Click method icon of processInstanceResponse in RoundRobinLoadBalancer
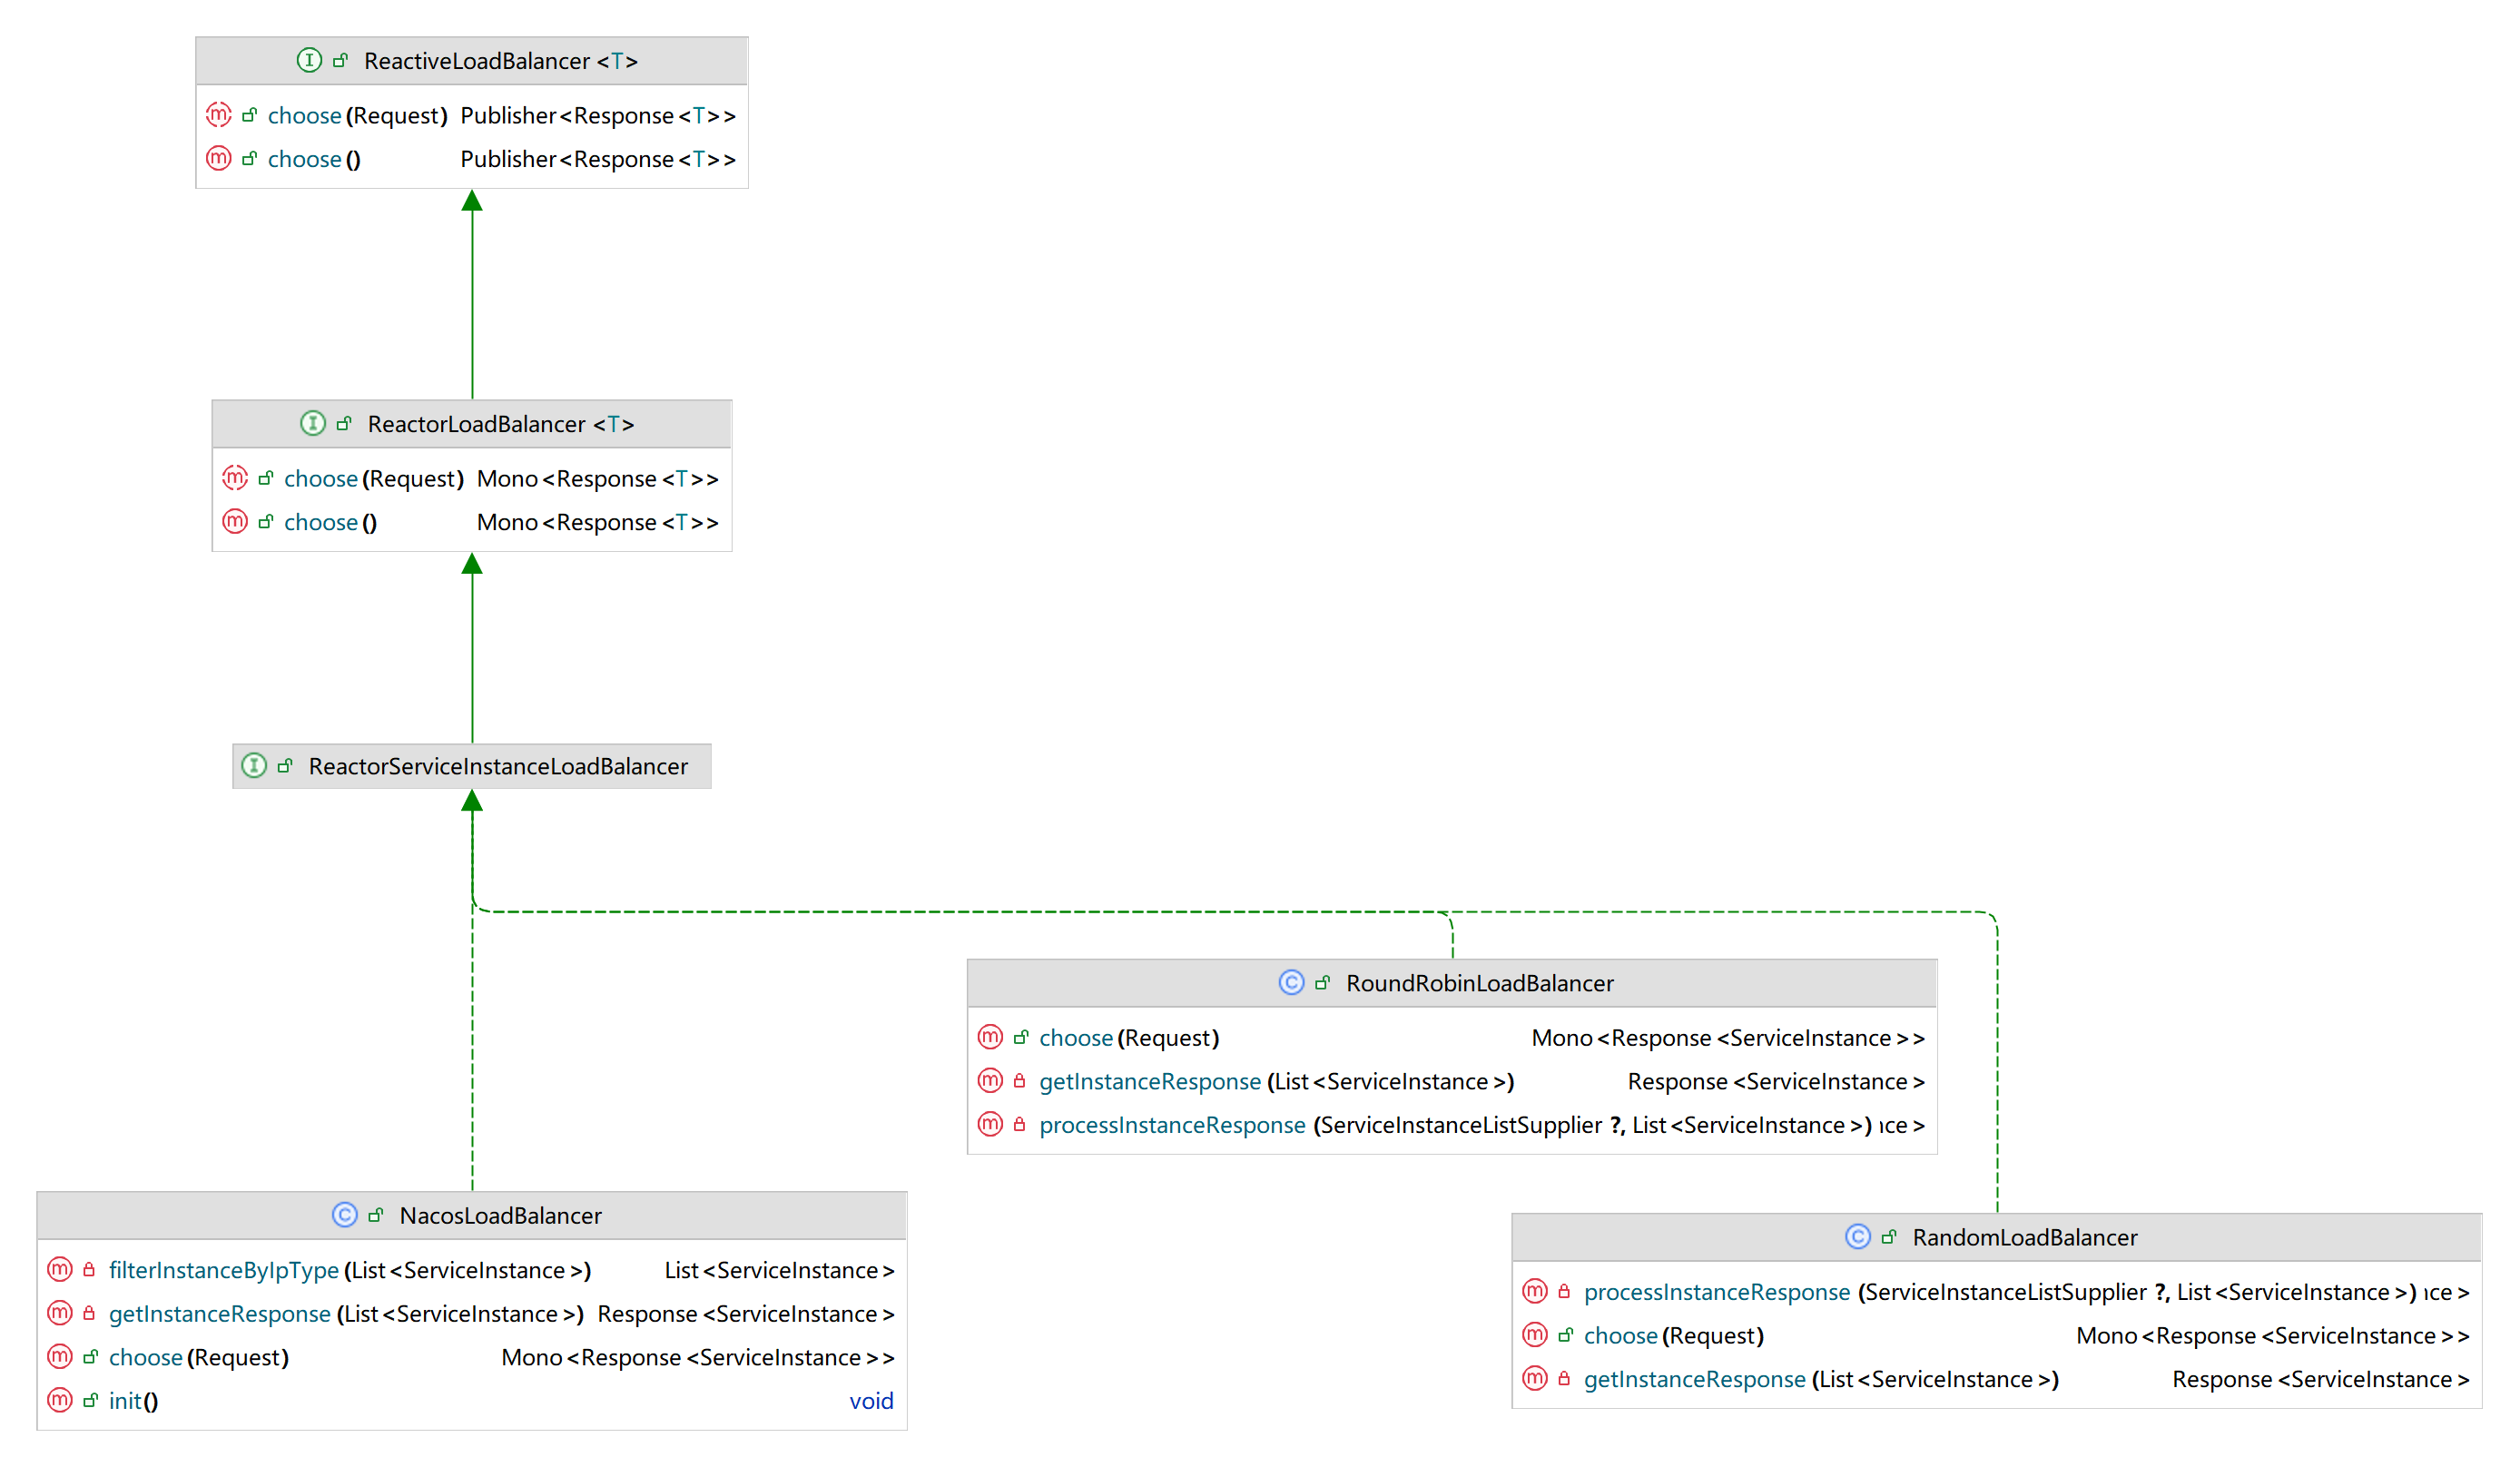Image resolution: width=2520 pixels, height=1467 pixels. (x=990, y=1124)
